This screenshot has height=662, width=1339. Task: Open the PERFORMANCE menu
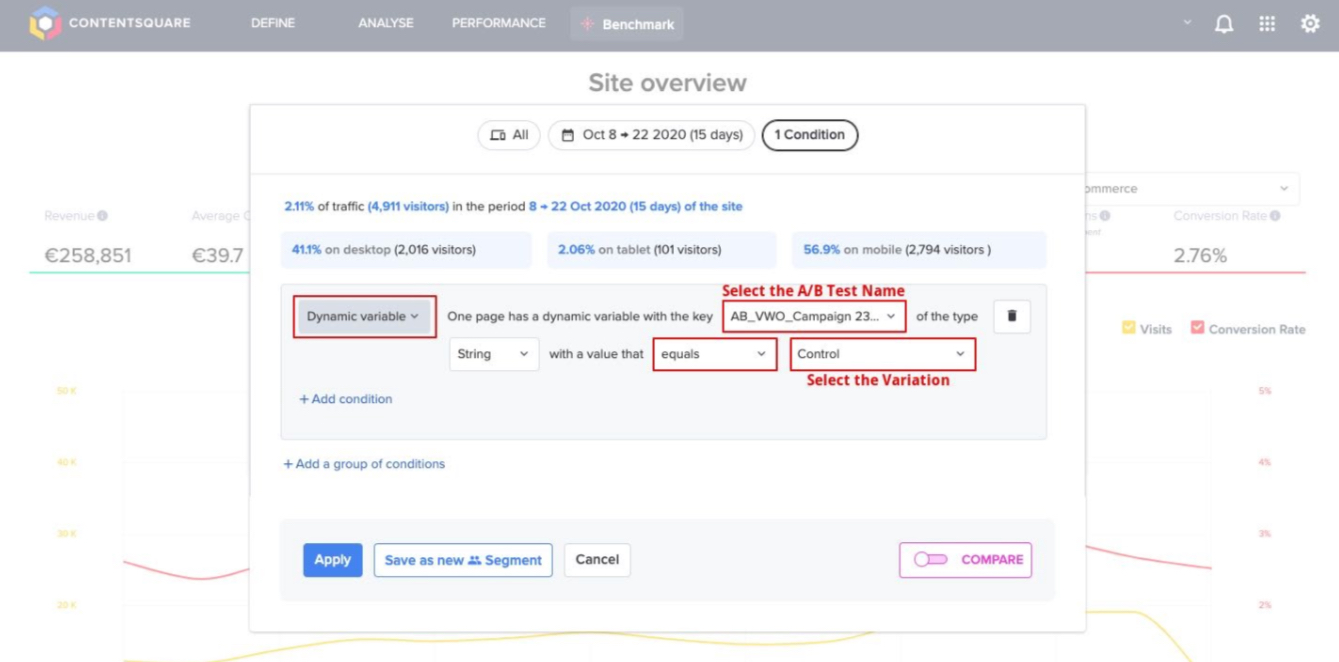[x=499, y=23]
